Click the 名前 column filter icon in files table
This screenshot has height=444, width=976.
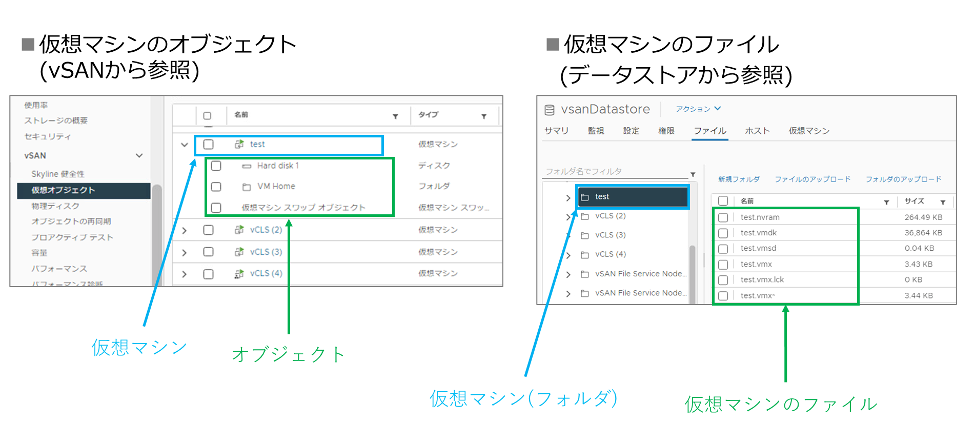point(886,202)
